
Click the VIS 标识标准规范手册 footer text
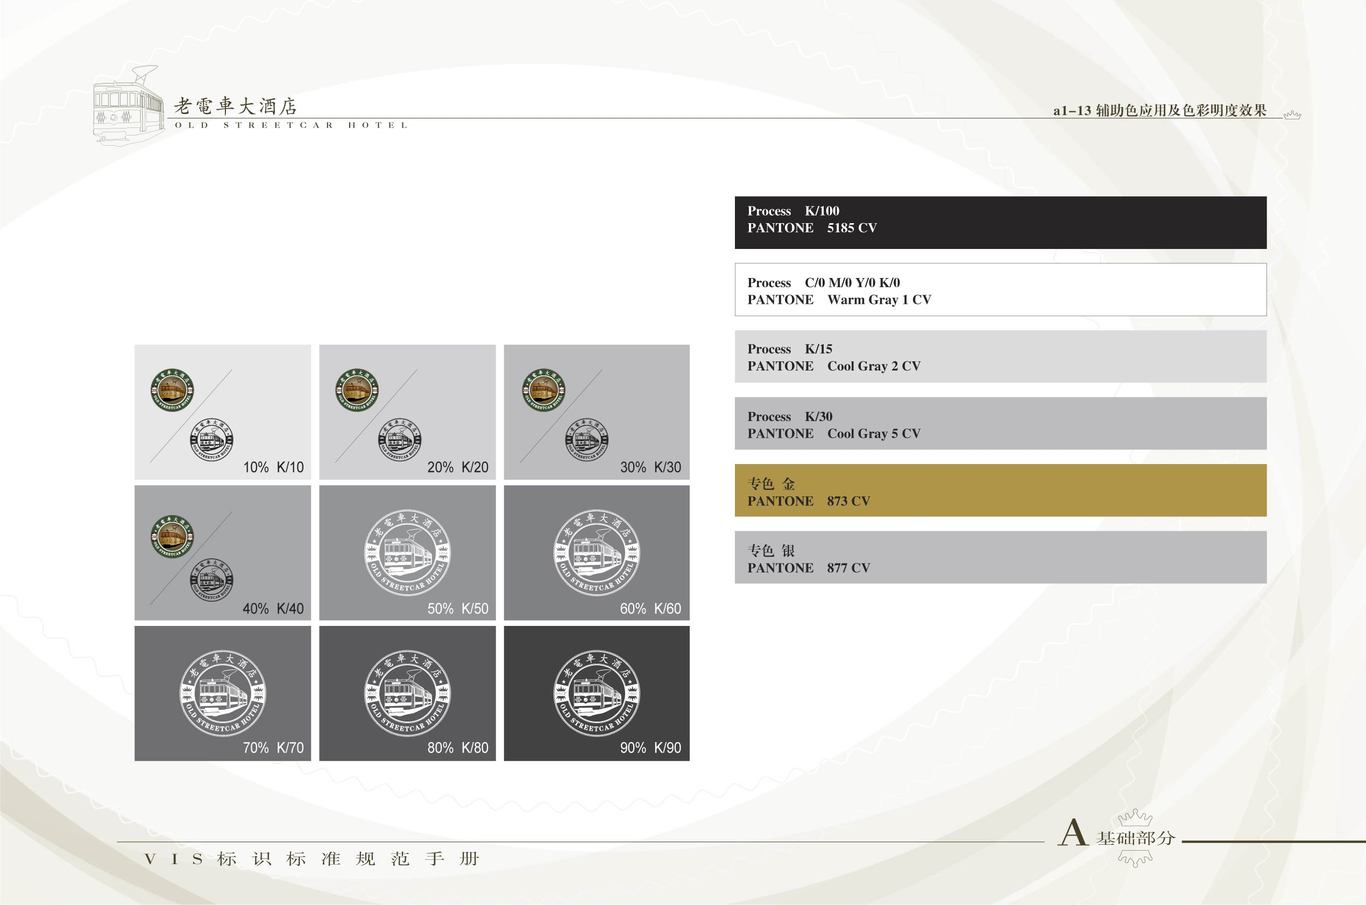[313, 859]
